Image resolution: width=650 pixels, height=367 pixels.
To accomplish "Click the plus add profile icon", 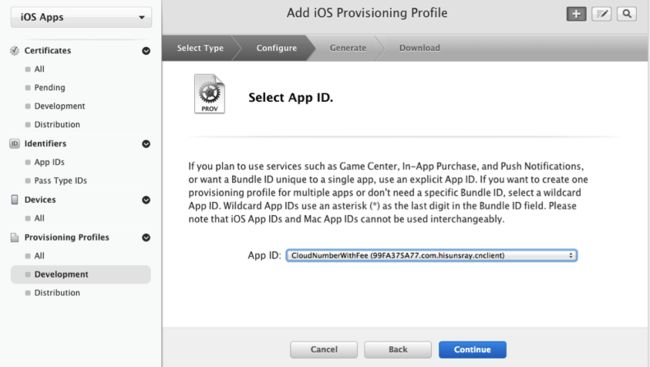I will [576, 14].
